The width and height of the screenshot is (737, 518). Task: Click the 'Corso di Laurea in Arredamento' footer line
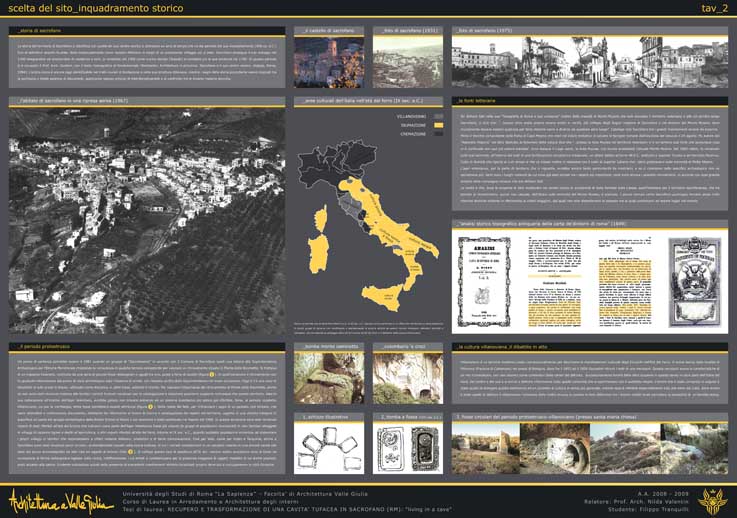[x=210, y=502]
